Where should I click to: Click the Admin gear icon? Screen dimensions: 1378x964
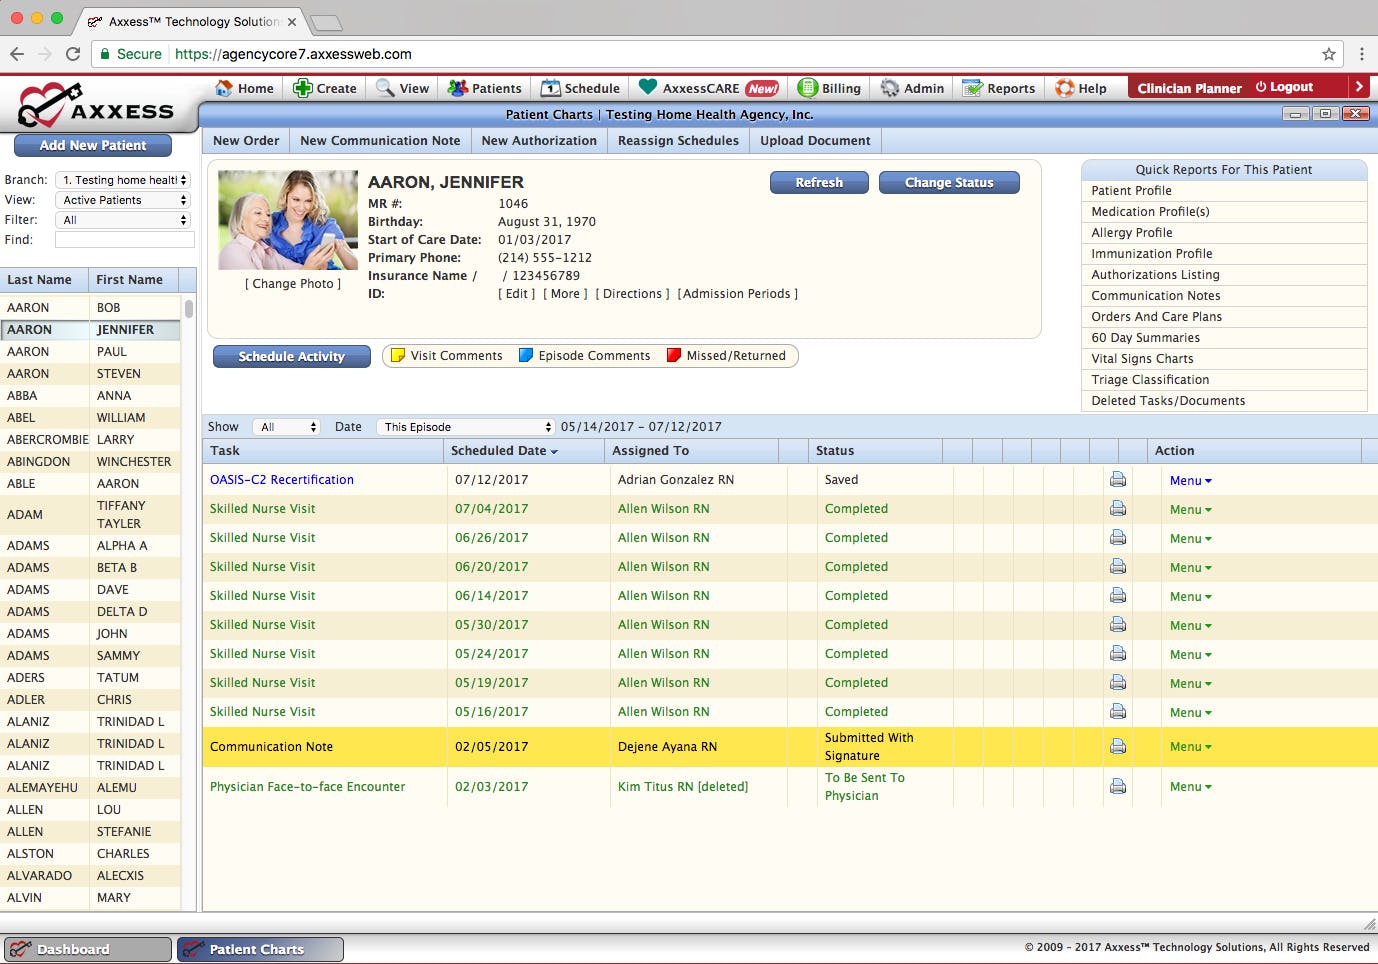[889, 88]
